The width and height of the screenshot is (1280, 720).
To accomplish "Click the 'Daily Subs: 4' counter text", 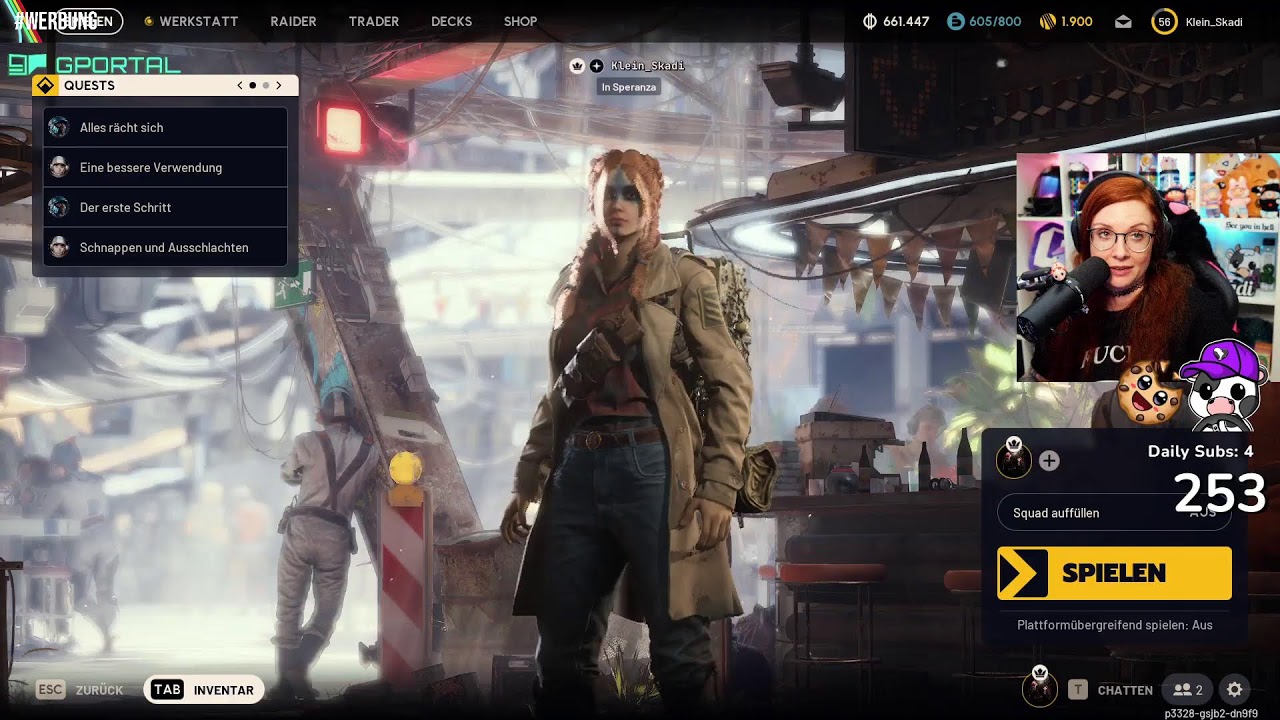I will 1200,451.
